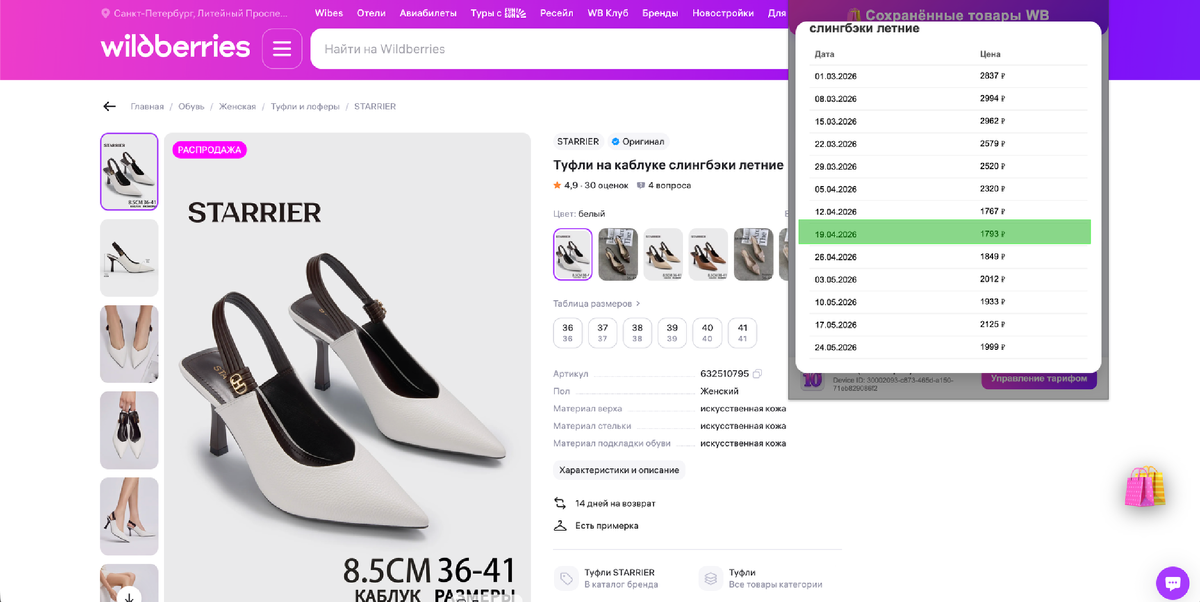Open the hamburger catalog menu

(x=282, y=48)
